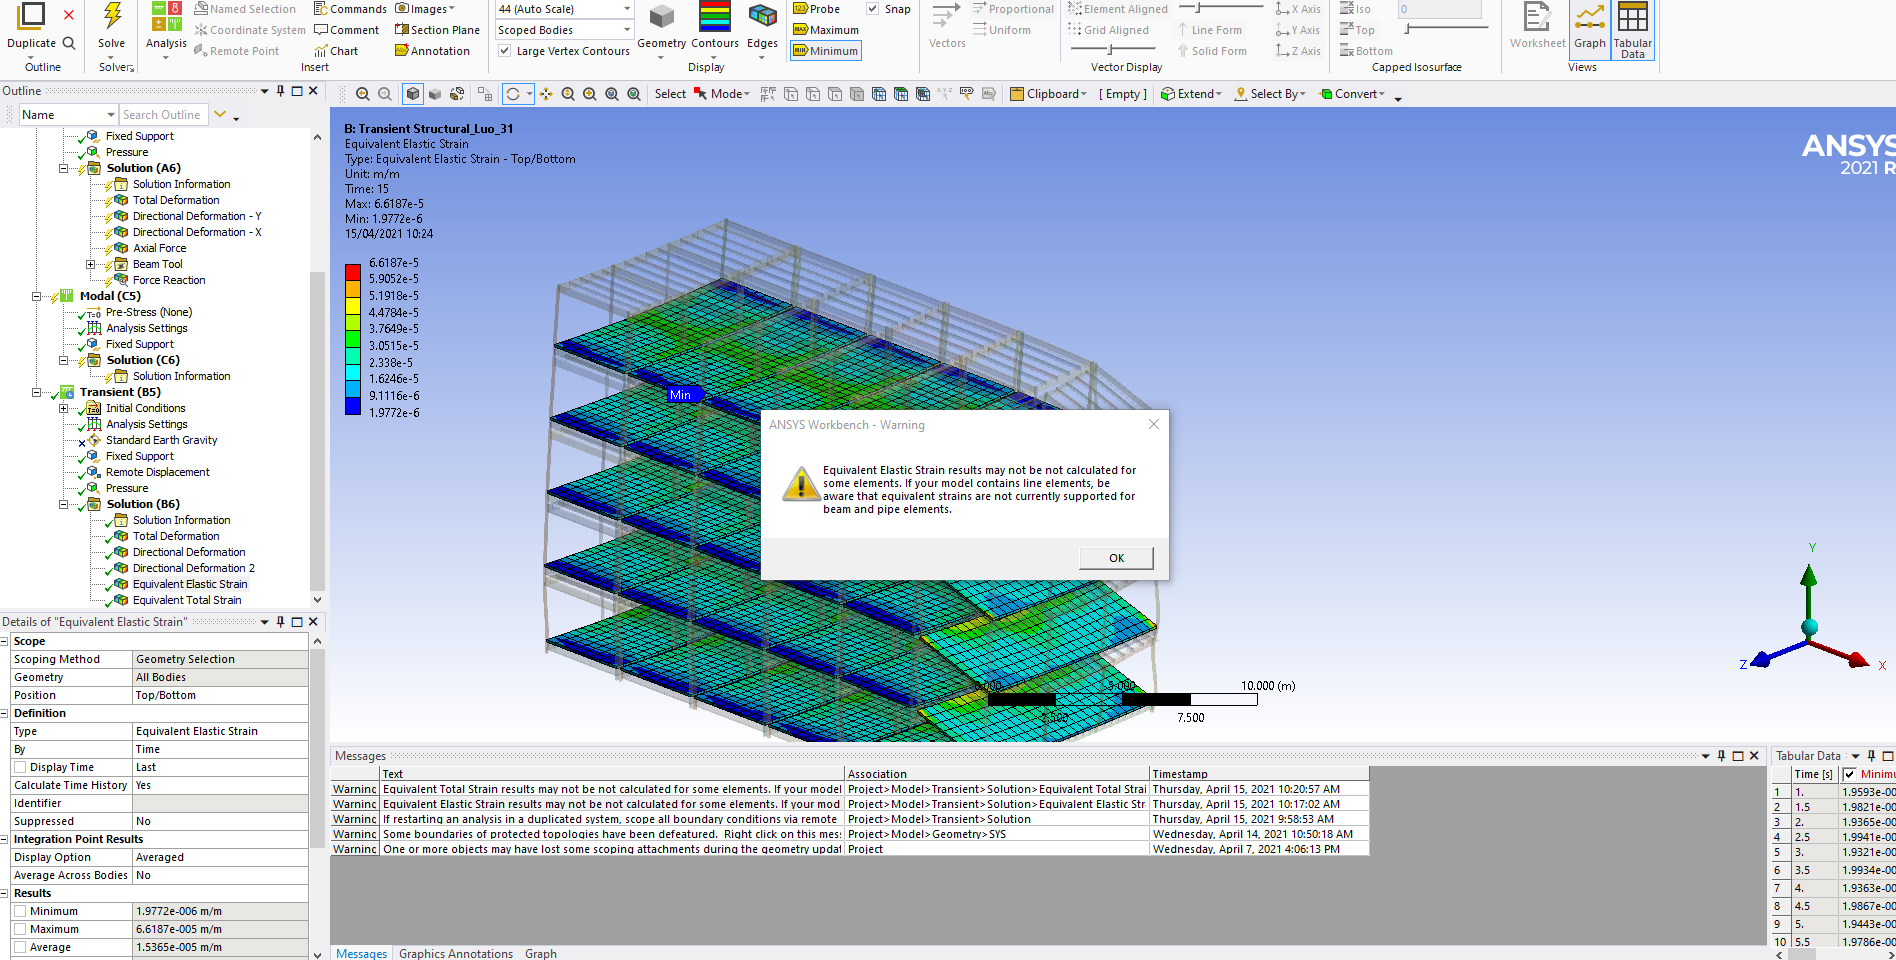Switch to the Graphics Annotations tab
Image resolution: width=1896 pixels, height=960 pixels.
[456, 953]
